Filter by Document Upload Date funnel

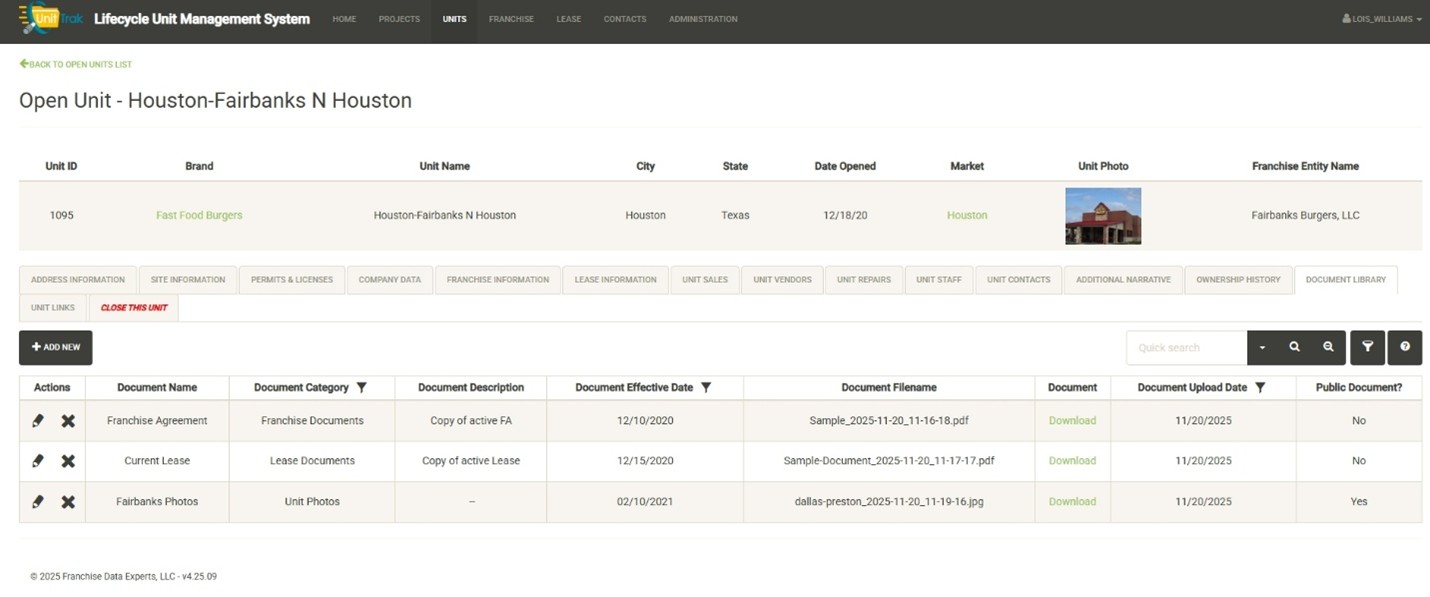point(1260,388)
